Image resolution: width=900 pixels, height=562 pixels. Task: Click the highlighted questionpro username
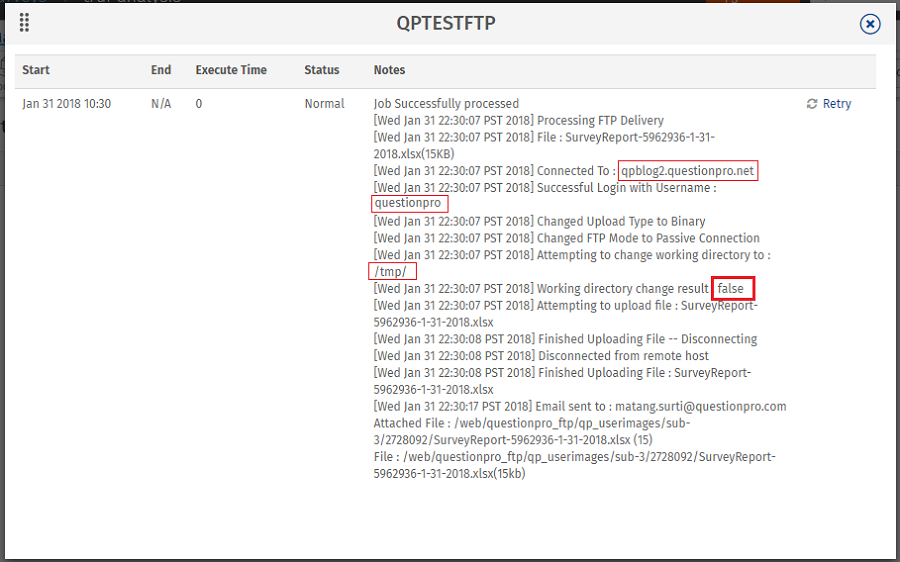[408, 204]
